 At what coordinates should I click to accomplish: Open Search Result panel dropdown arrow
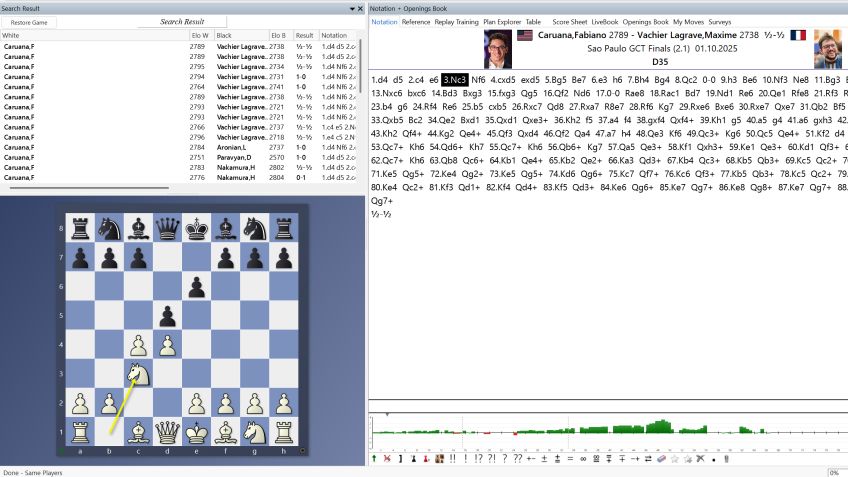tap(351, 8)
